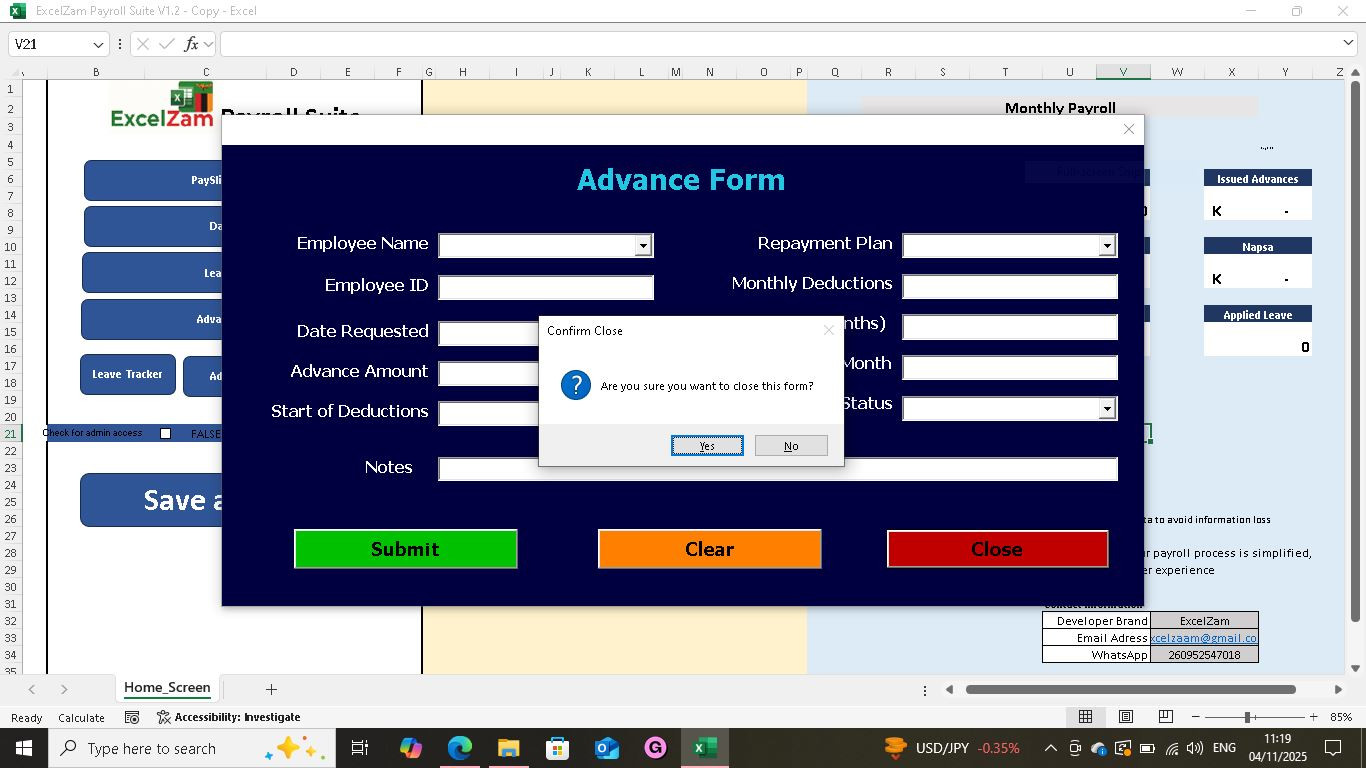Click the Employee ID input field
Viewport: 1366px width, 768px height.
[x=546, y=288]
